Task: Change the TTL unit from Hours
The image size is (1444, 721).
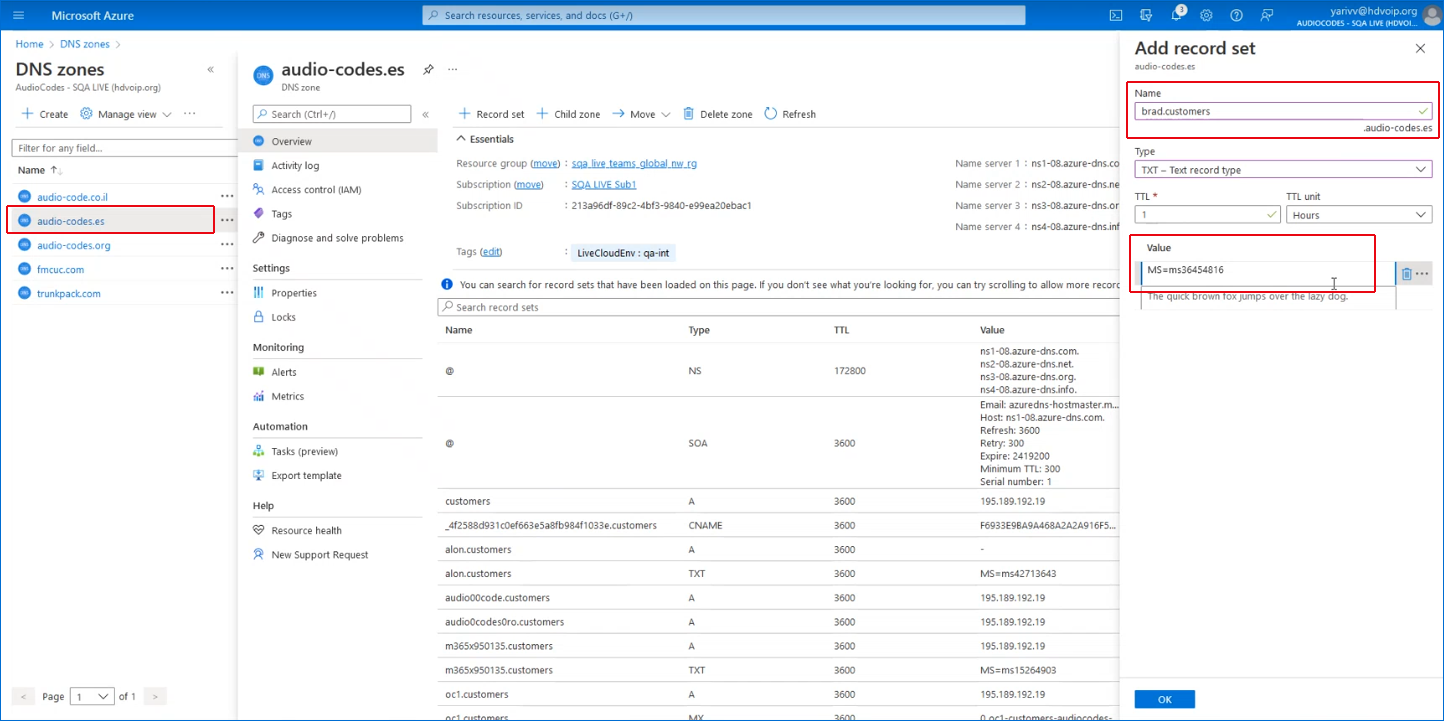Action: pyautogui.click(x=1359, y=213)
